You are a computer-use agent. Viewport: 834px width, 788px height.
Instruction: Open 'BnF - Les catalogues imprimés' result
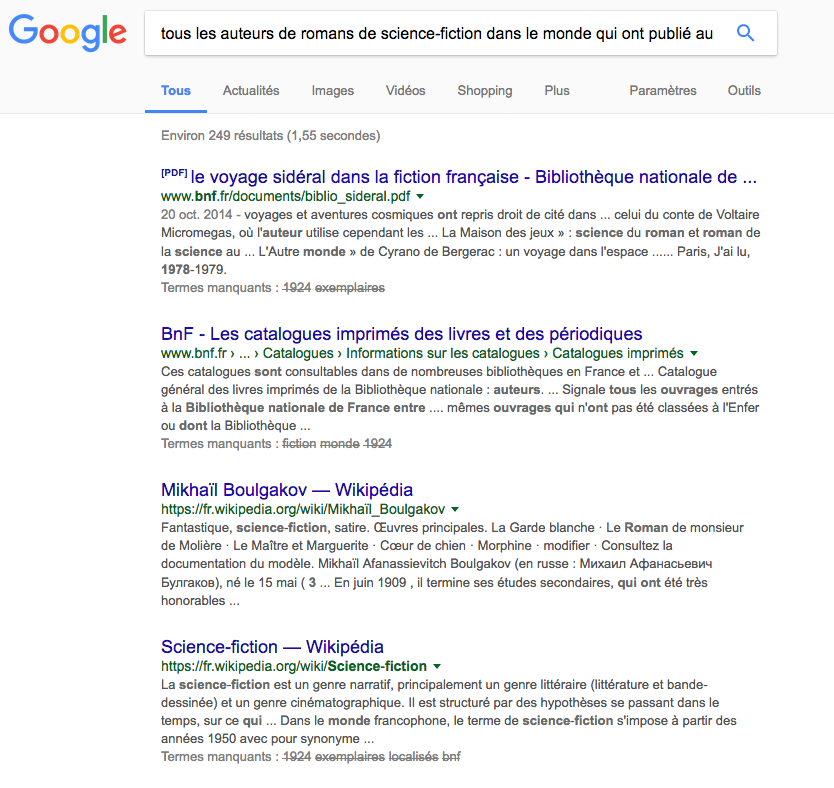(402, 333)
